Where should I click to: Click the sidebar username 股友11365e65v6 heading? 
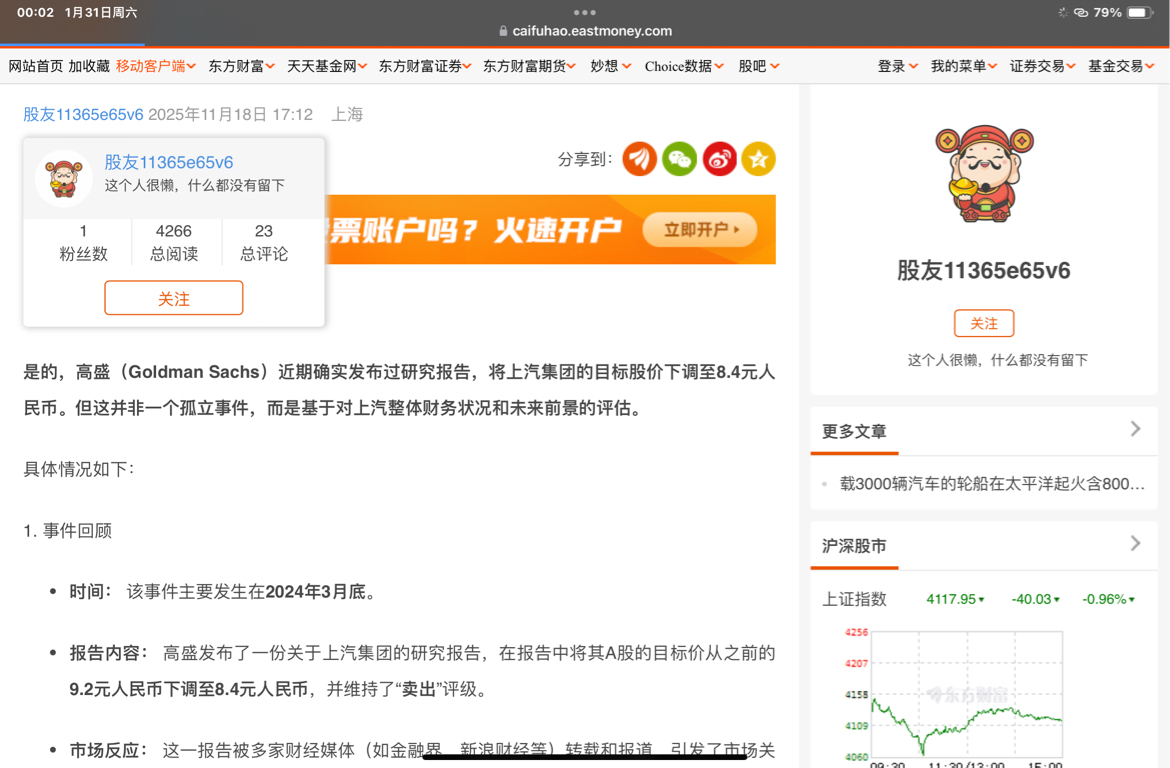[983, 270]
